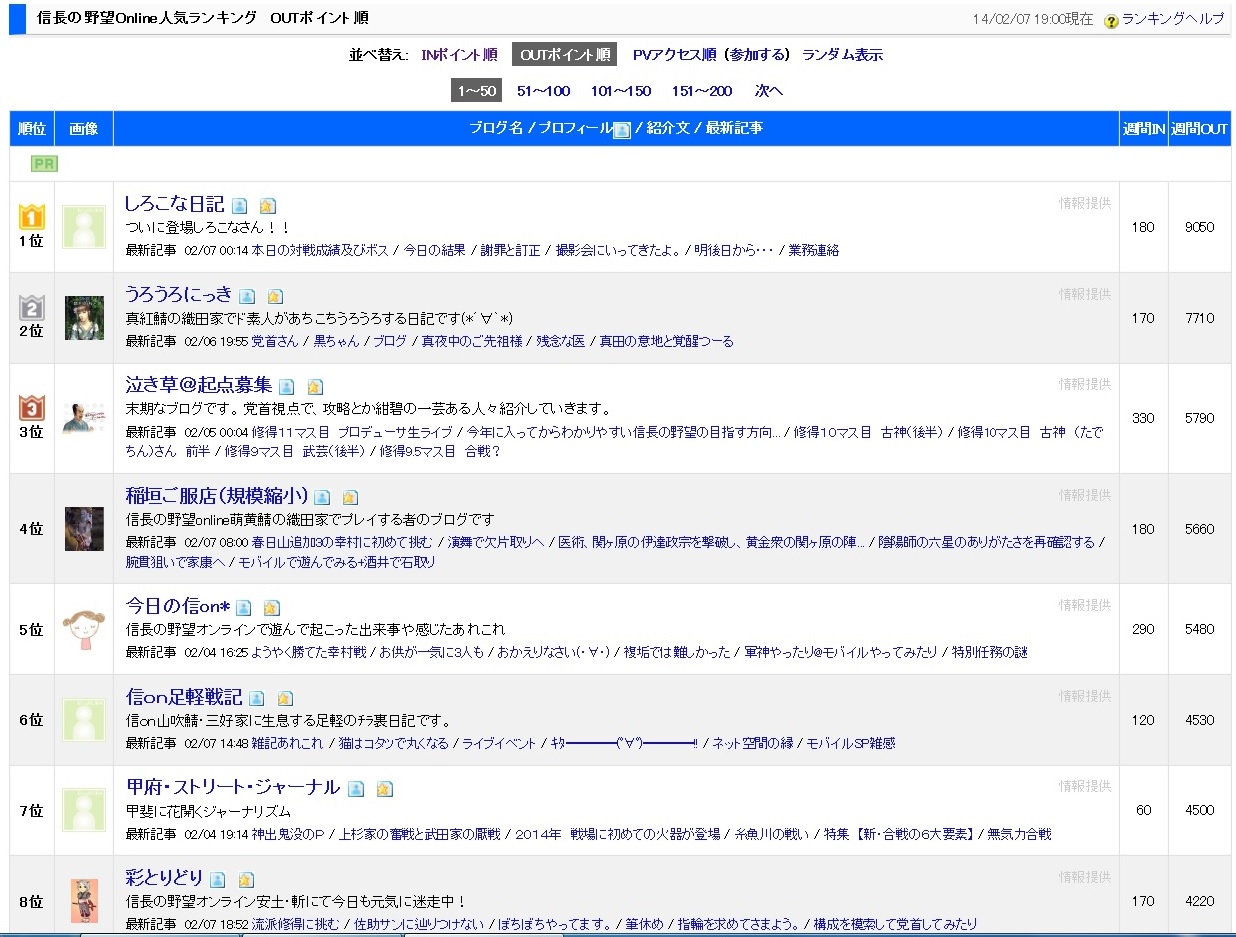Click favorite star icon beside 今日の信on*
This screenshot has height=937, width=1236.
(272, 607)
